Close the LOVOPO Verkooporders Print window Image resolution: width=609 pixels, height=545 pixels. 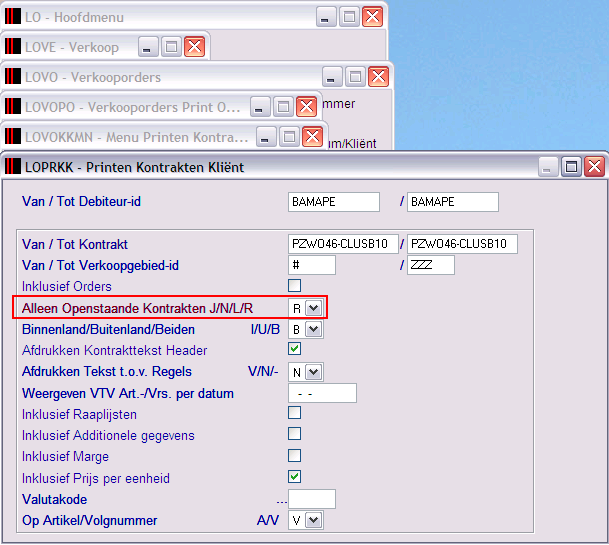click(x=306, y=106)
